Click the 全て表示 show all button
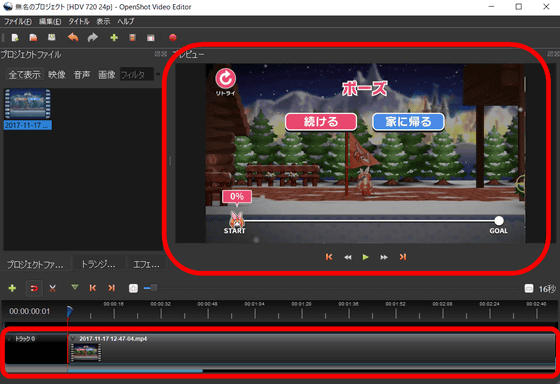 click(x=25, y=75)
